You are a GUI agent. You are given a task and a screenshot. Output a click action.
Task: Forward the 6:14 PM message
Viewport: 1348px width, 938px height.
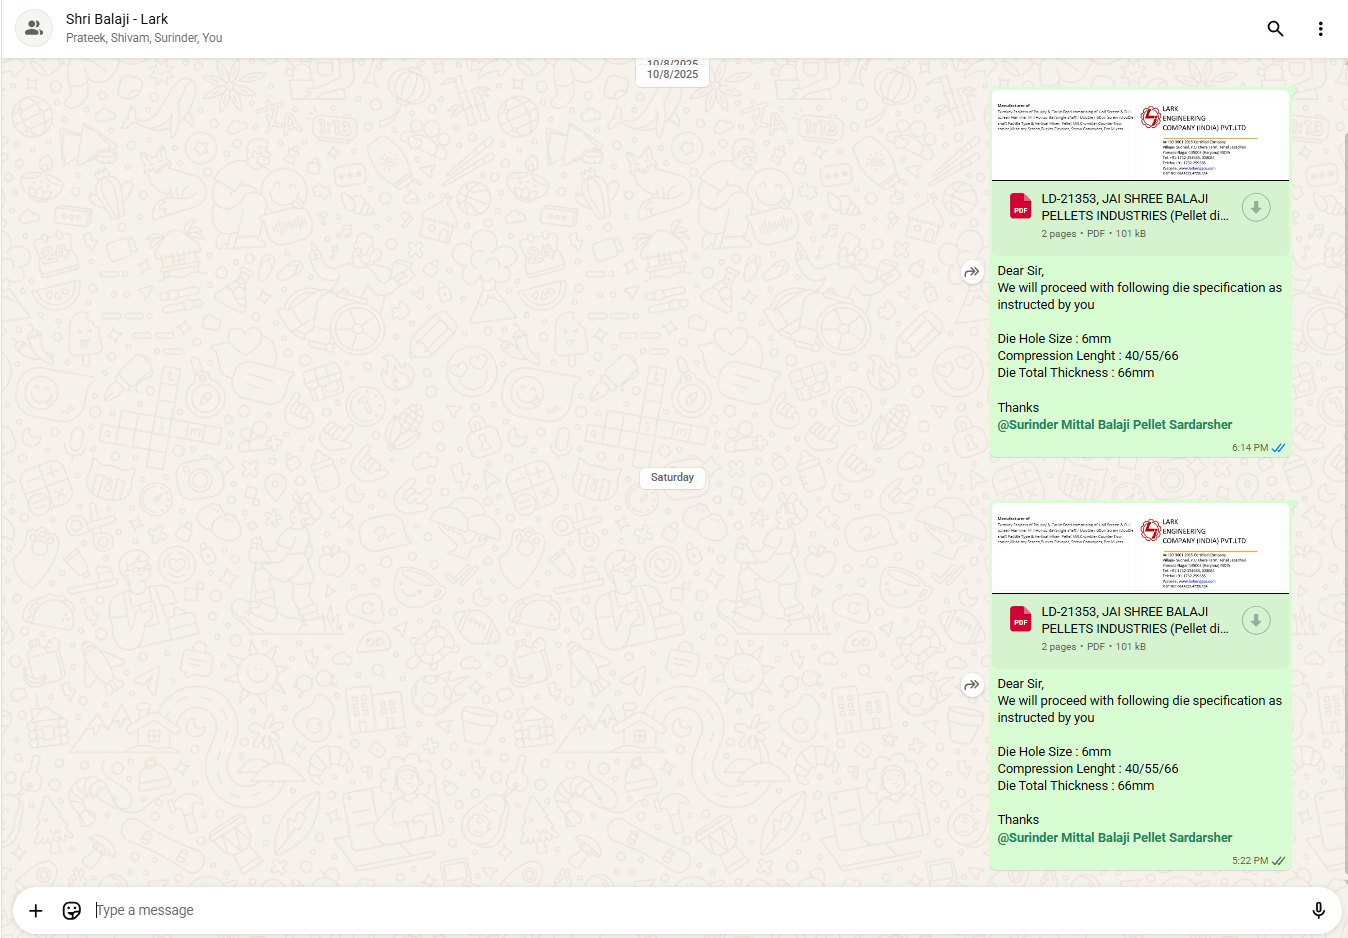[972, 272]
